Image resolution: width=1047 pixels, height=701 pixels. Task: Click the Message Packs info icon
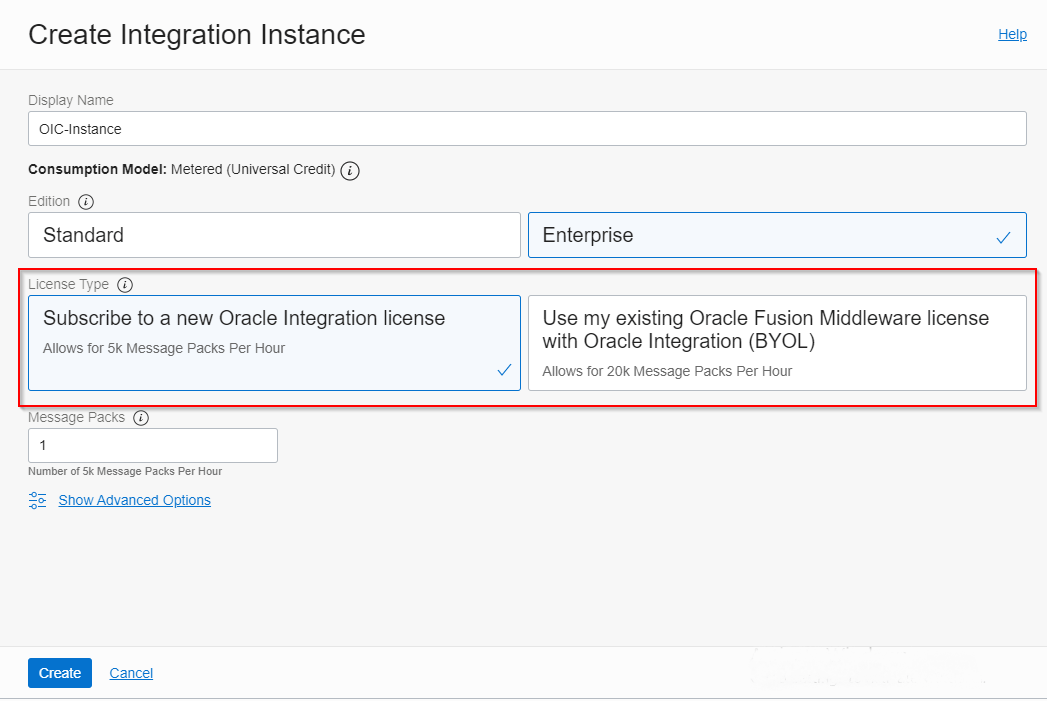click(141, 418)
